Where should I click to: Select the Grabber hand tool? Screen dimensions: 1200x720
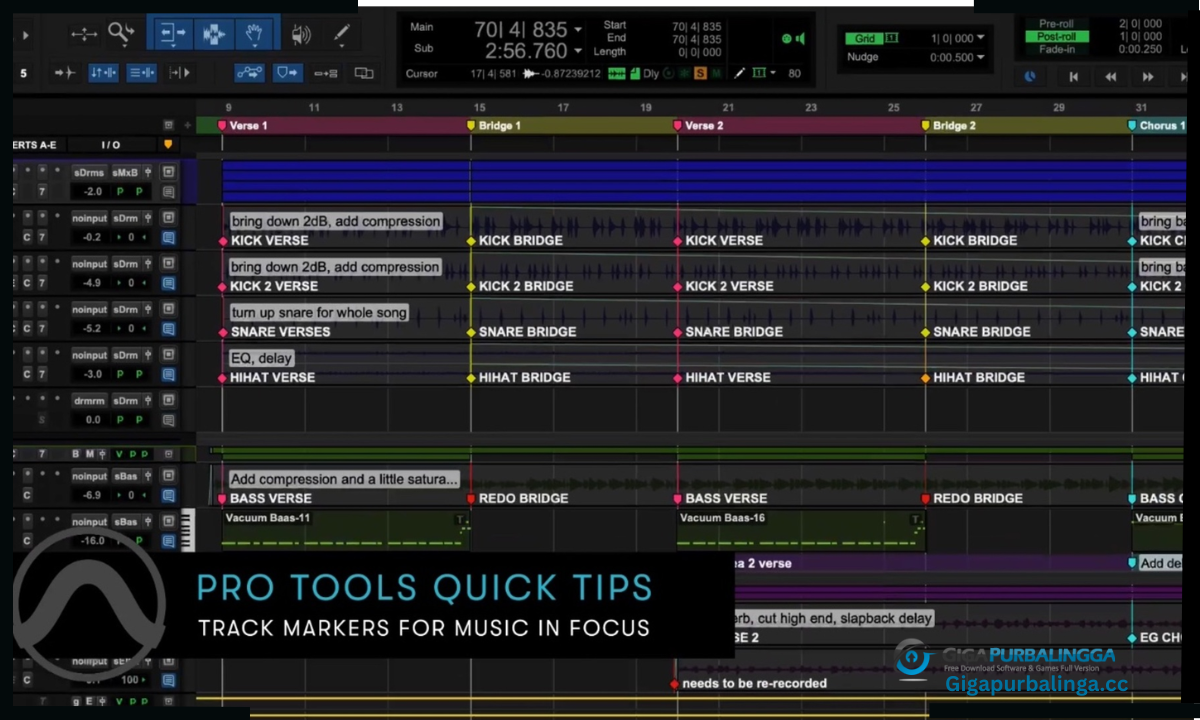coord(254,34)
